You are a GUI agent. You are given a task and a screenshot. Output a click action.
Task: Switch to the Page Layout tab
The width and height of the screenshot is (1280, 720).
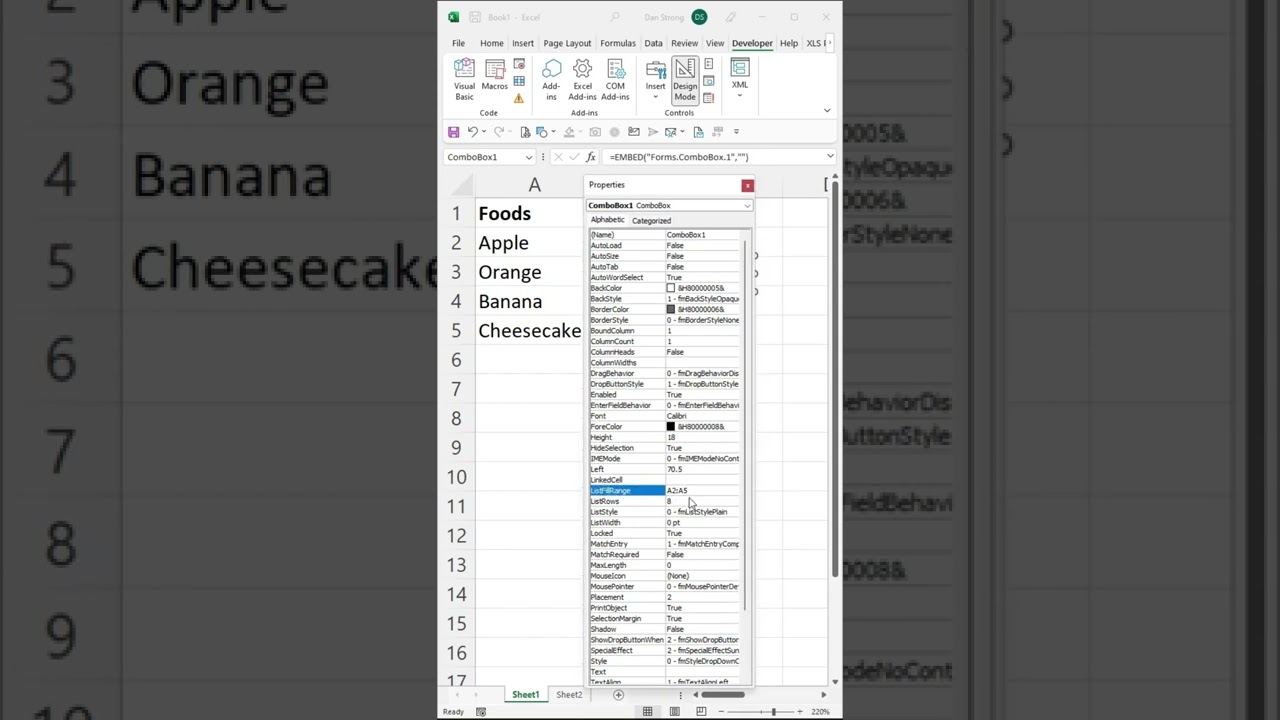click(x=567, y=43)
